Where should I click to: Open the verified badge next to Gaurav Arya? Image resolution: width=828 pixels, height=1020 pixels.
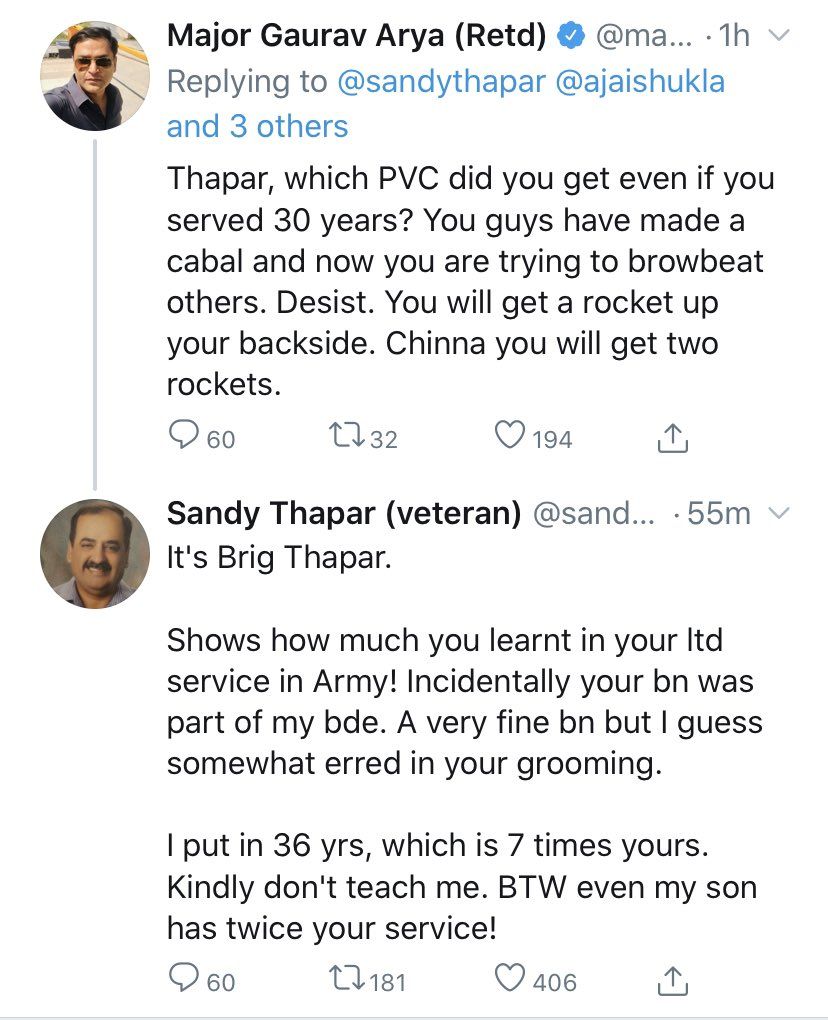point(571,37)
